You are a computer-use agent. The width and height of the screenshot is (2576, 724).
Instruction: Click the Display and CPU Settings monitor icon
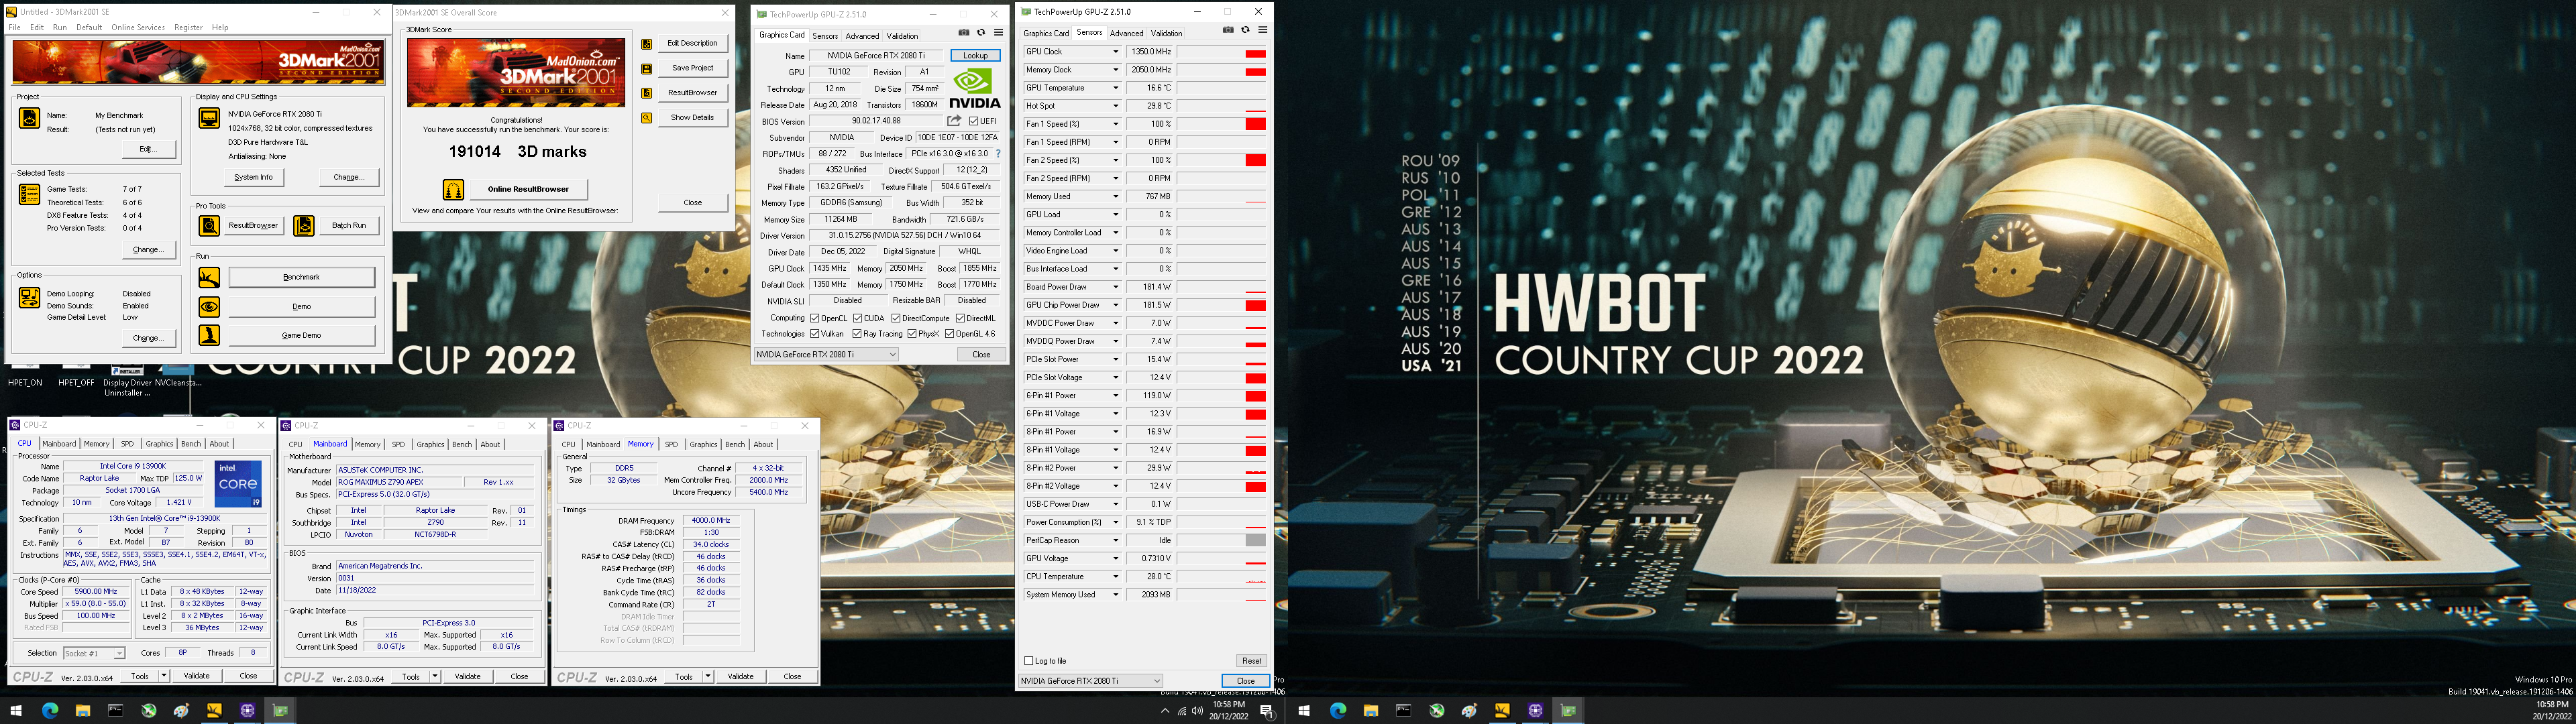click(208, 118)
